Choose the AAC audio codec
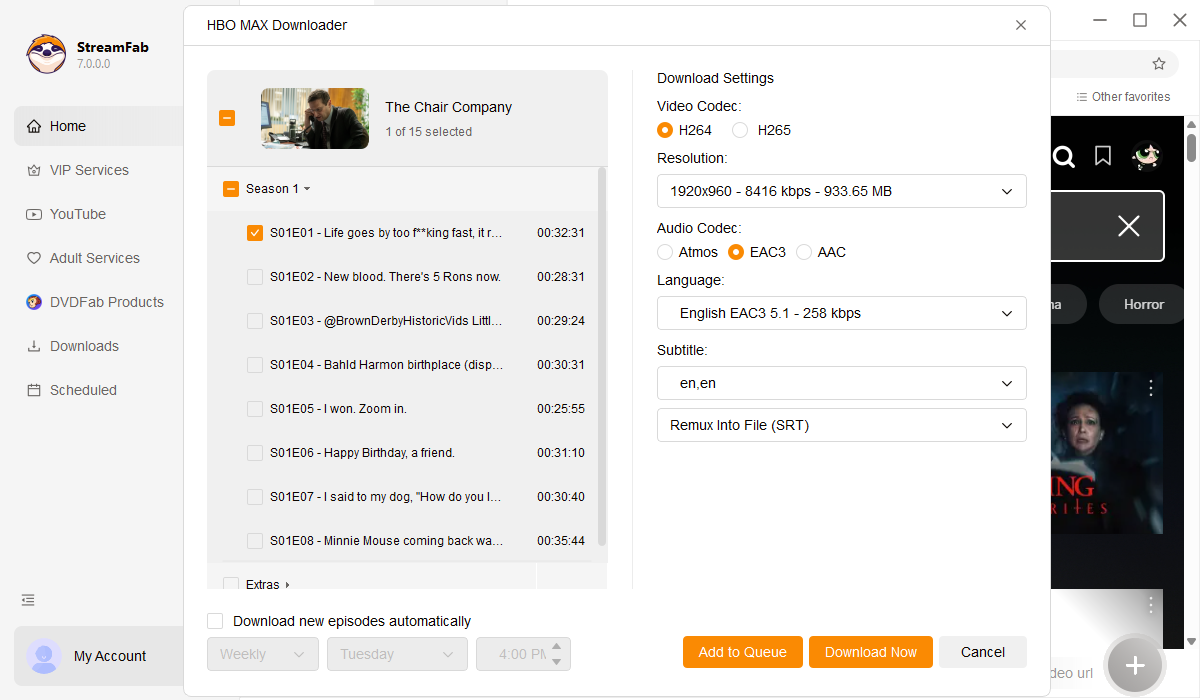Image resolution: width=1200 pixels, height=700 pixels. 804,252
